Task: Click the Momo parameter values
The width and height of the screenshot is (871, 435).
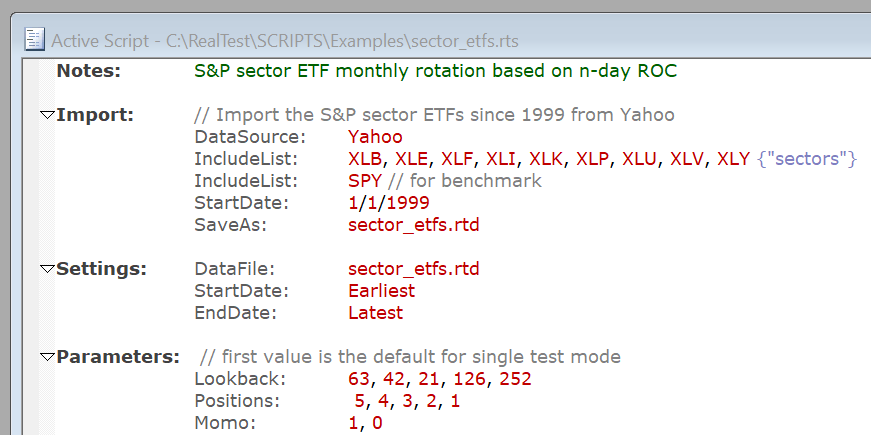Action: coord(365,423)
